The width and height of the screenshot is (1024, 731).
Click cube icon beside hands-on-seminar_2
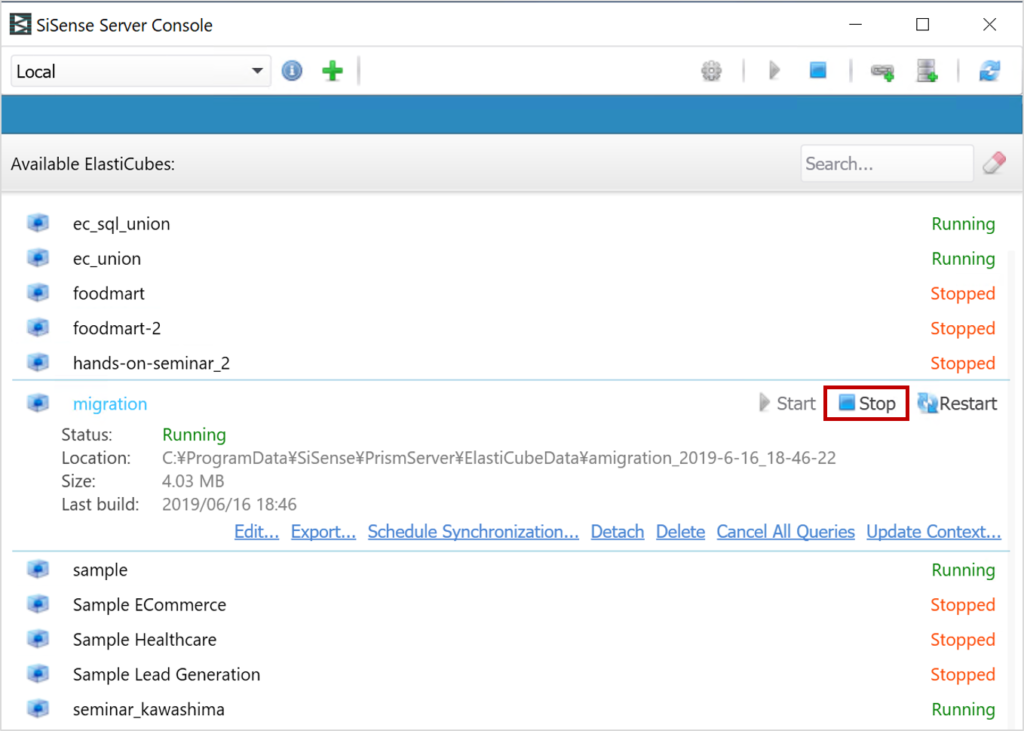(x=38, y=362)
